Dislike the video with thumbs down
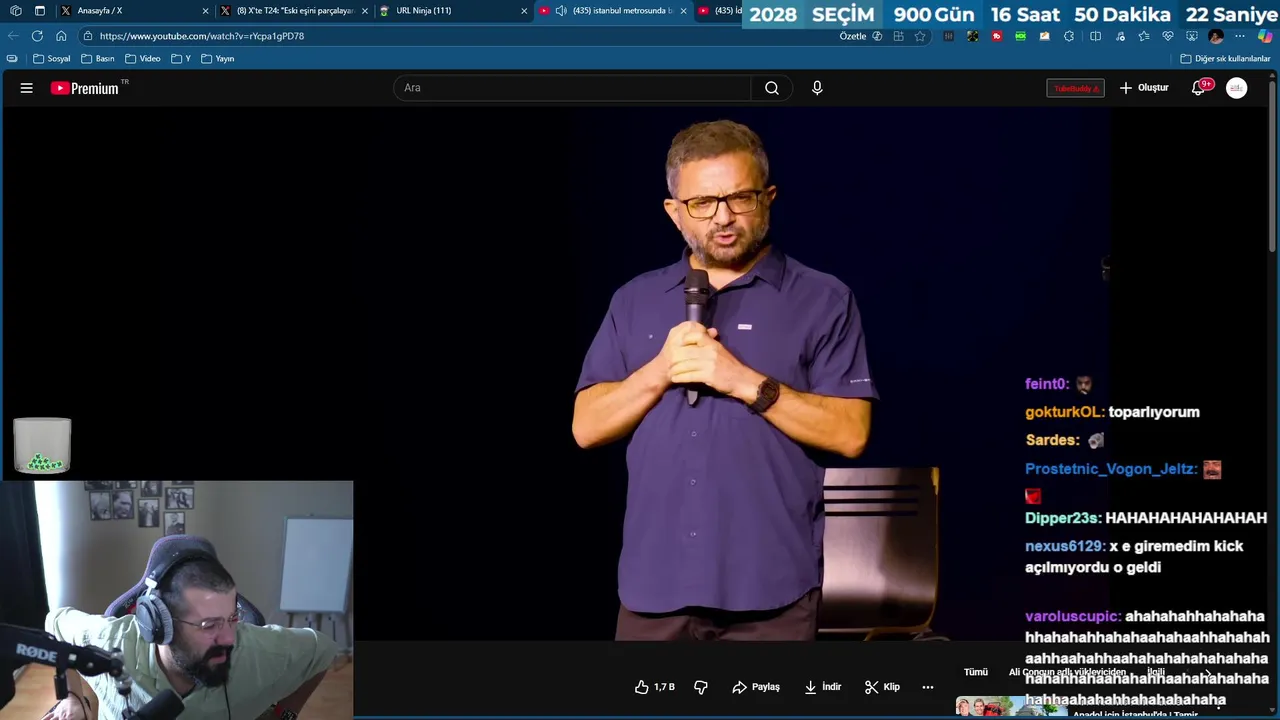Viewport: 1280px width, 720px height. (701, 687)
